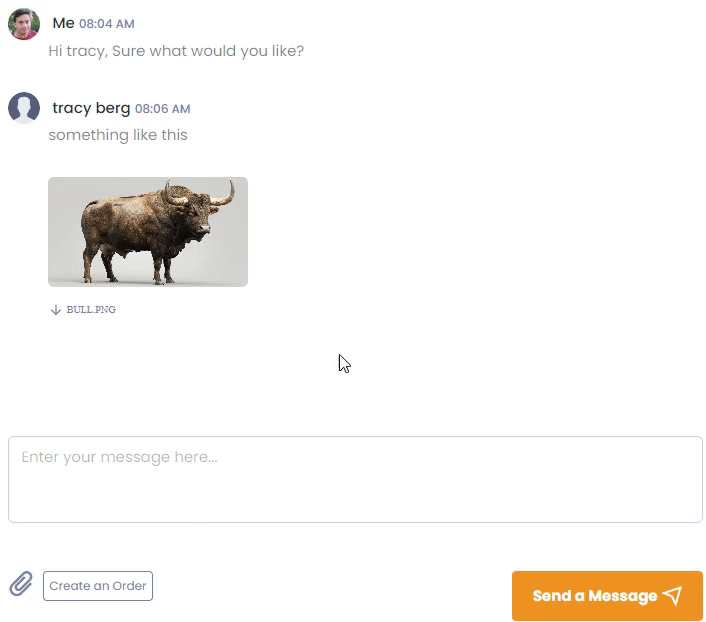The image size is (706, 622).
Task: Click the bull's head in the attached image
Action: click(196, 216)
